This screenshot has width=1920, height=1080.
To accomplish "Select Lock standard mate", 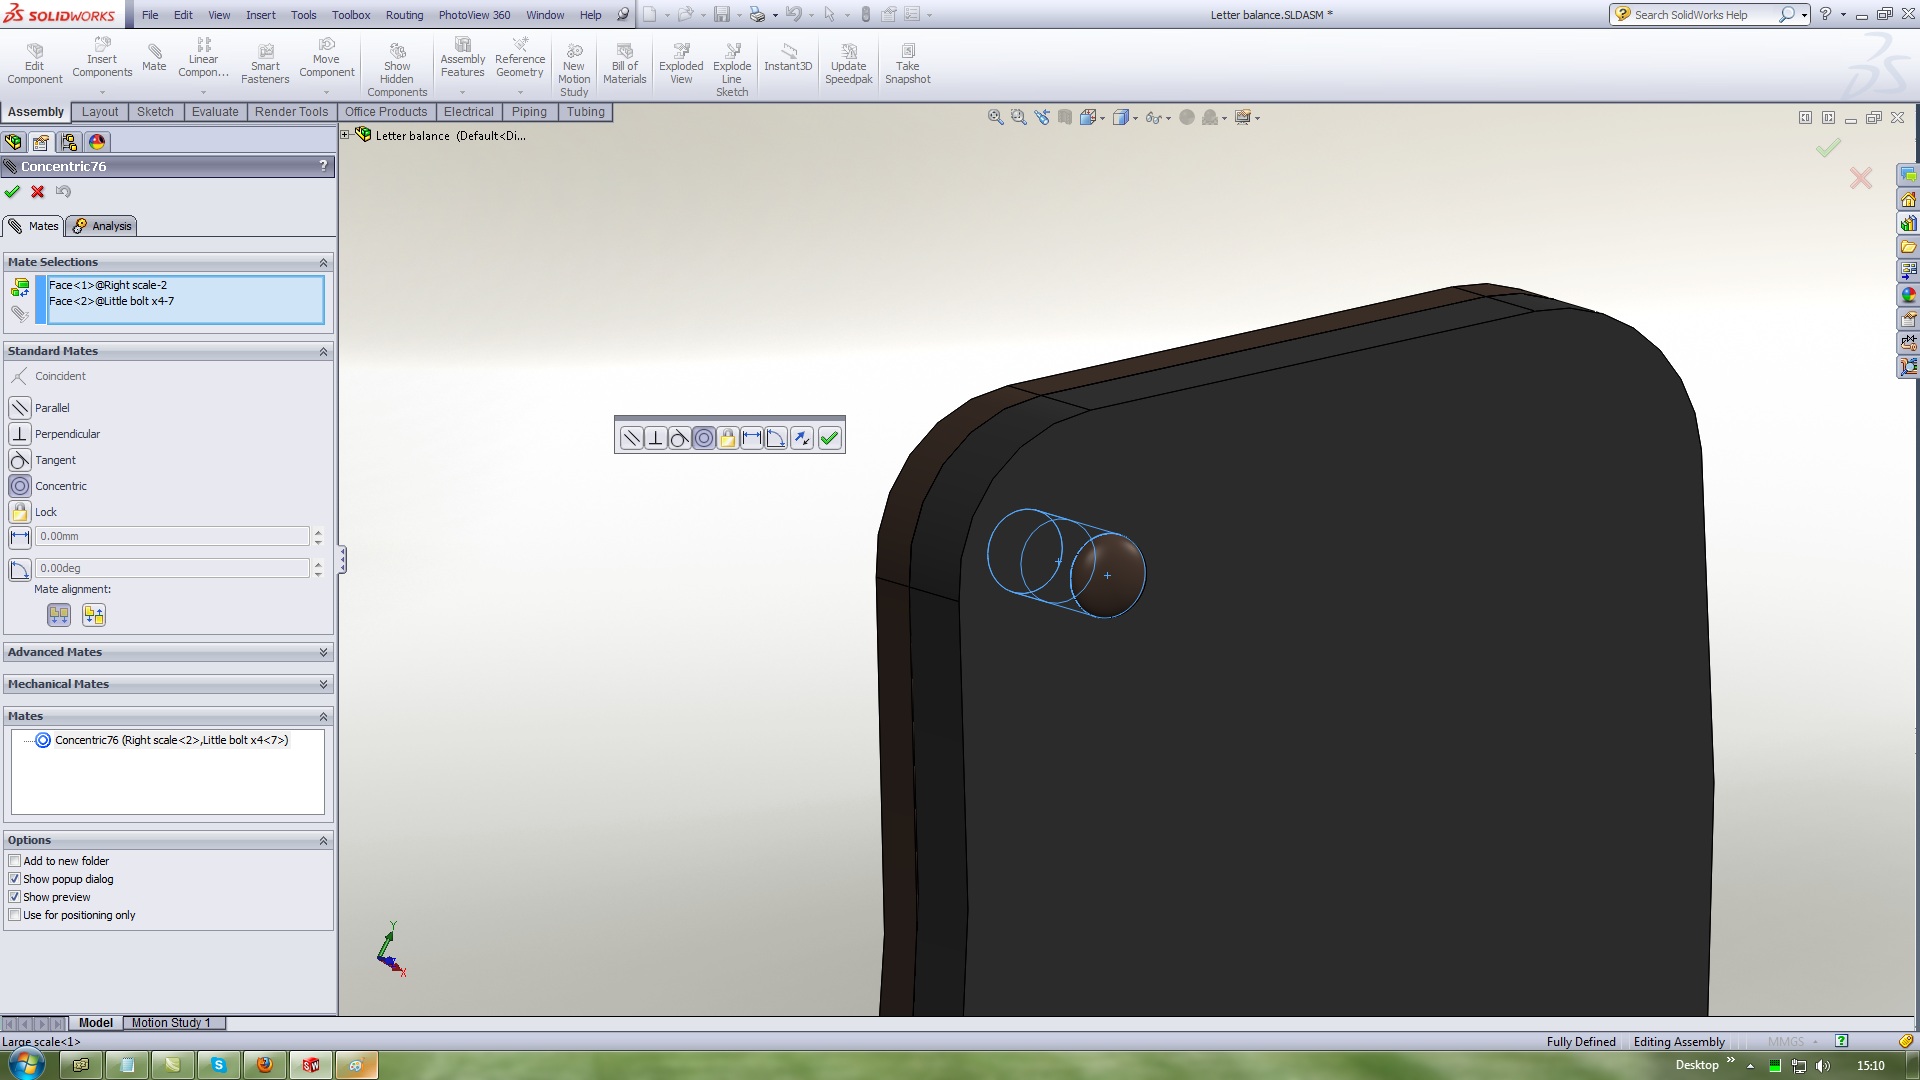I will (20, 512).
